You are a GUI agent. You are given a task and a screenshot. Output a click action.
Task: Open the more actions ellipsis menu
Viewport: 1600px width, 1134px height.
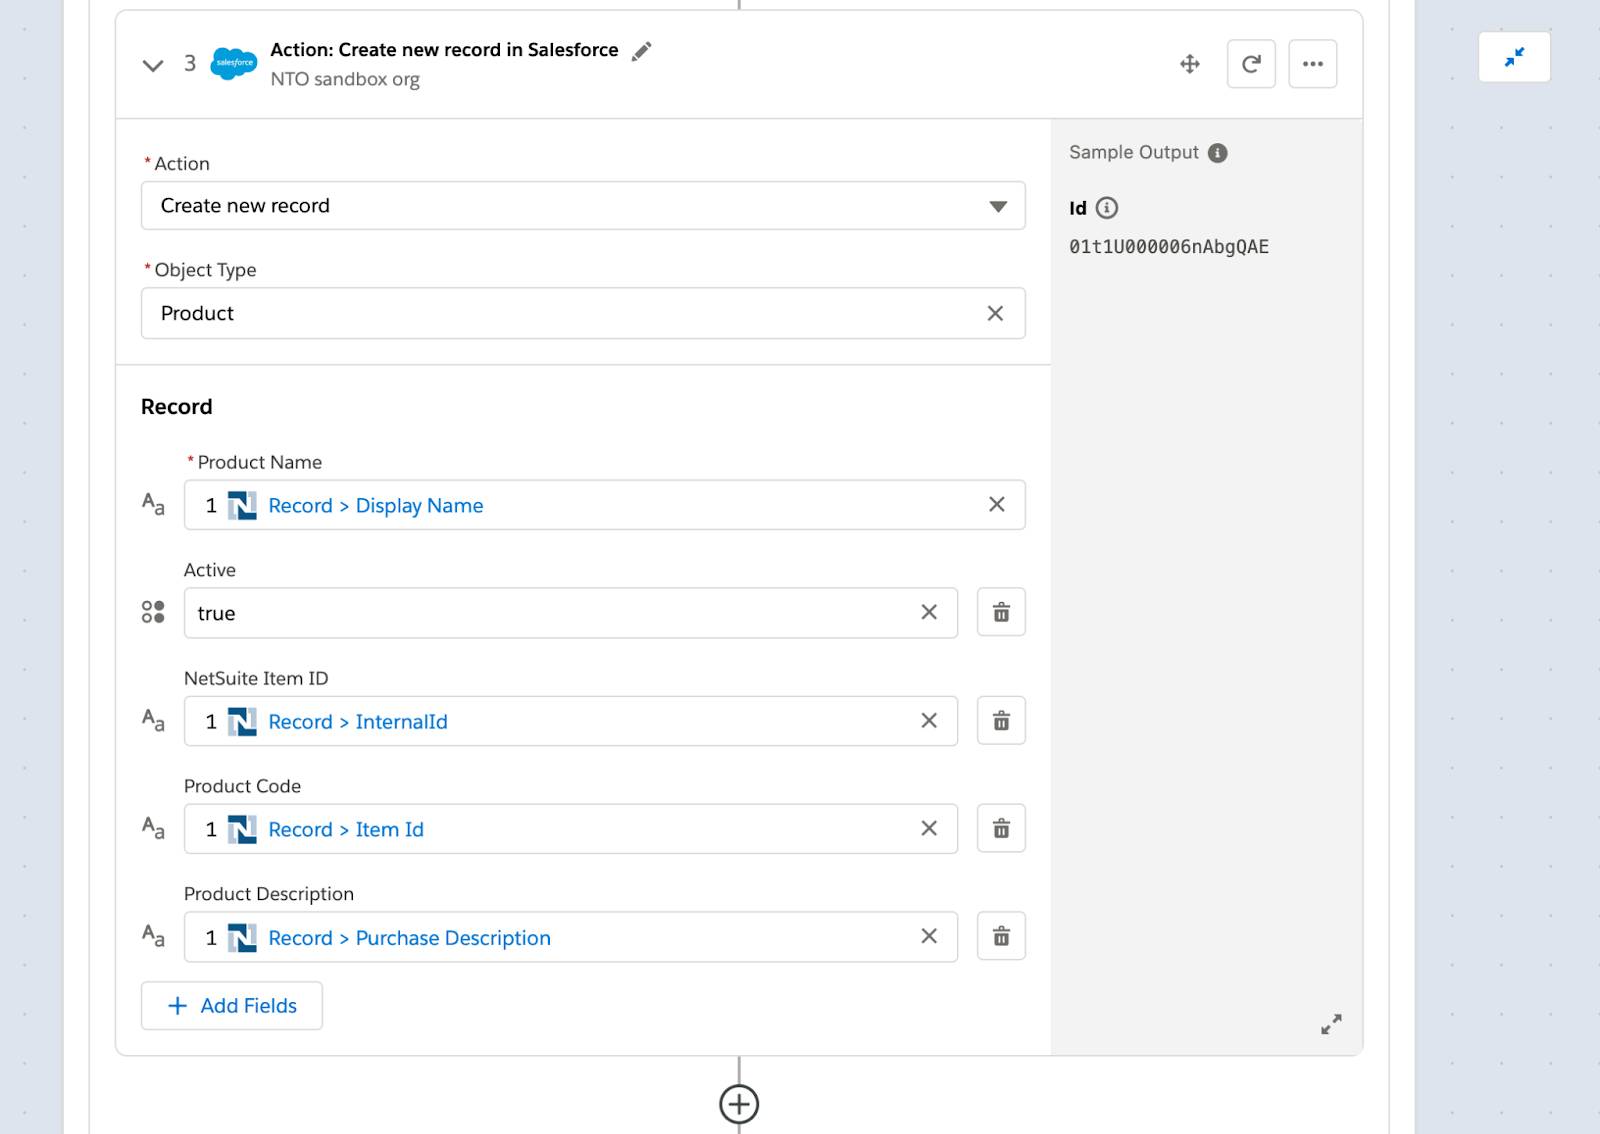point(1313,63)
